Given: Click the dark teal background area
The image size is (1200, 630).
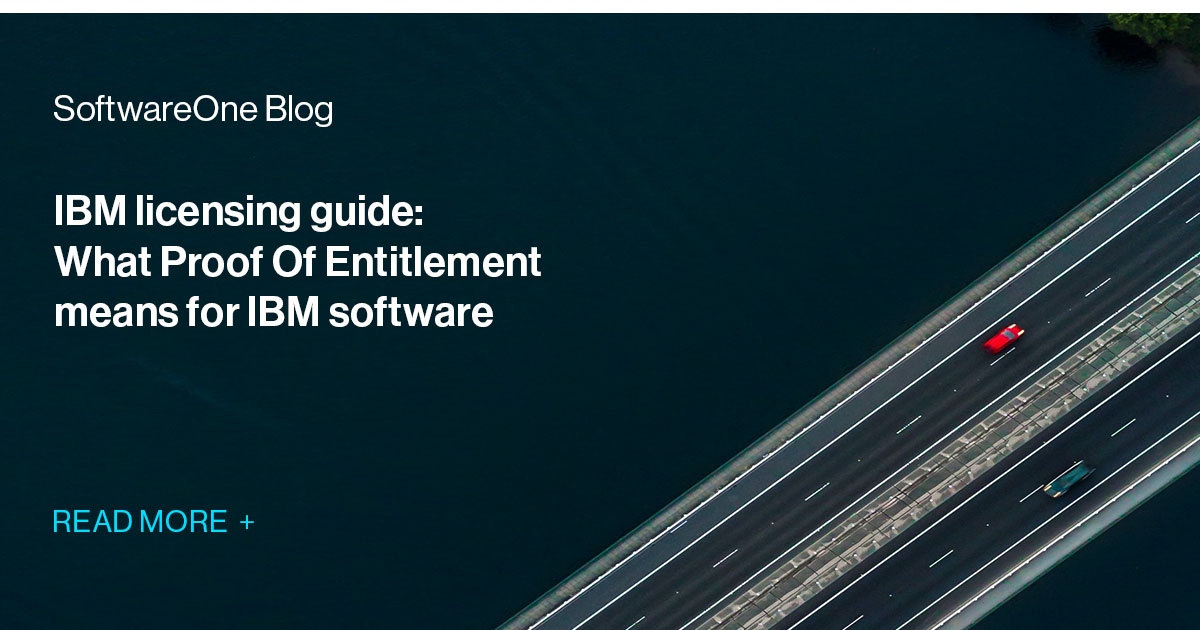Looking at the screenshot, I should tap(300, 420).
